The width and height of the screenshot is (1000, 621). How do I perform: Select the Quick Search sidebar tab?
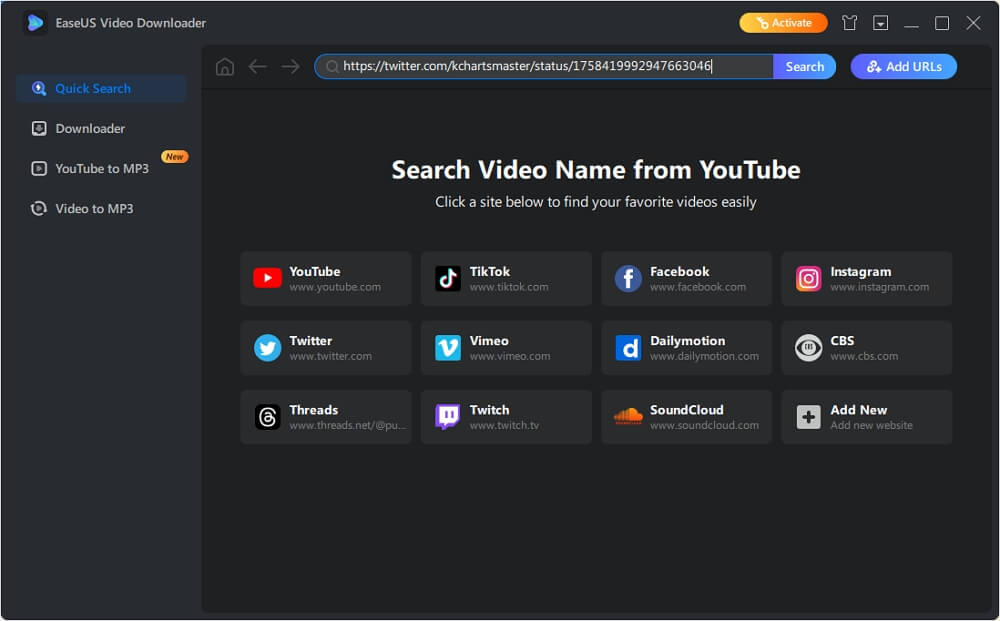(x=101, y=89)
